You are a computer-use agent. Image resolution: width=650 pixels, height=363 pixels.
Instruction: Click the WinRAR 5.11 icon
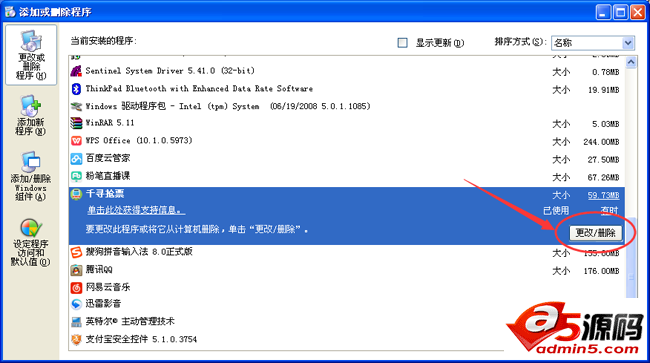pos(76,123)
